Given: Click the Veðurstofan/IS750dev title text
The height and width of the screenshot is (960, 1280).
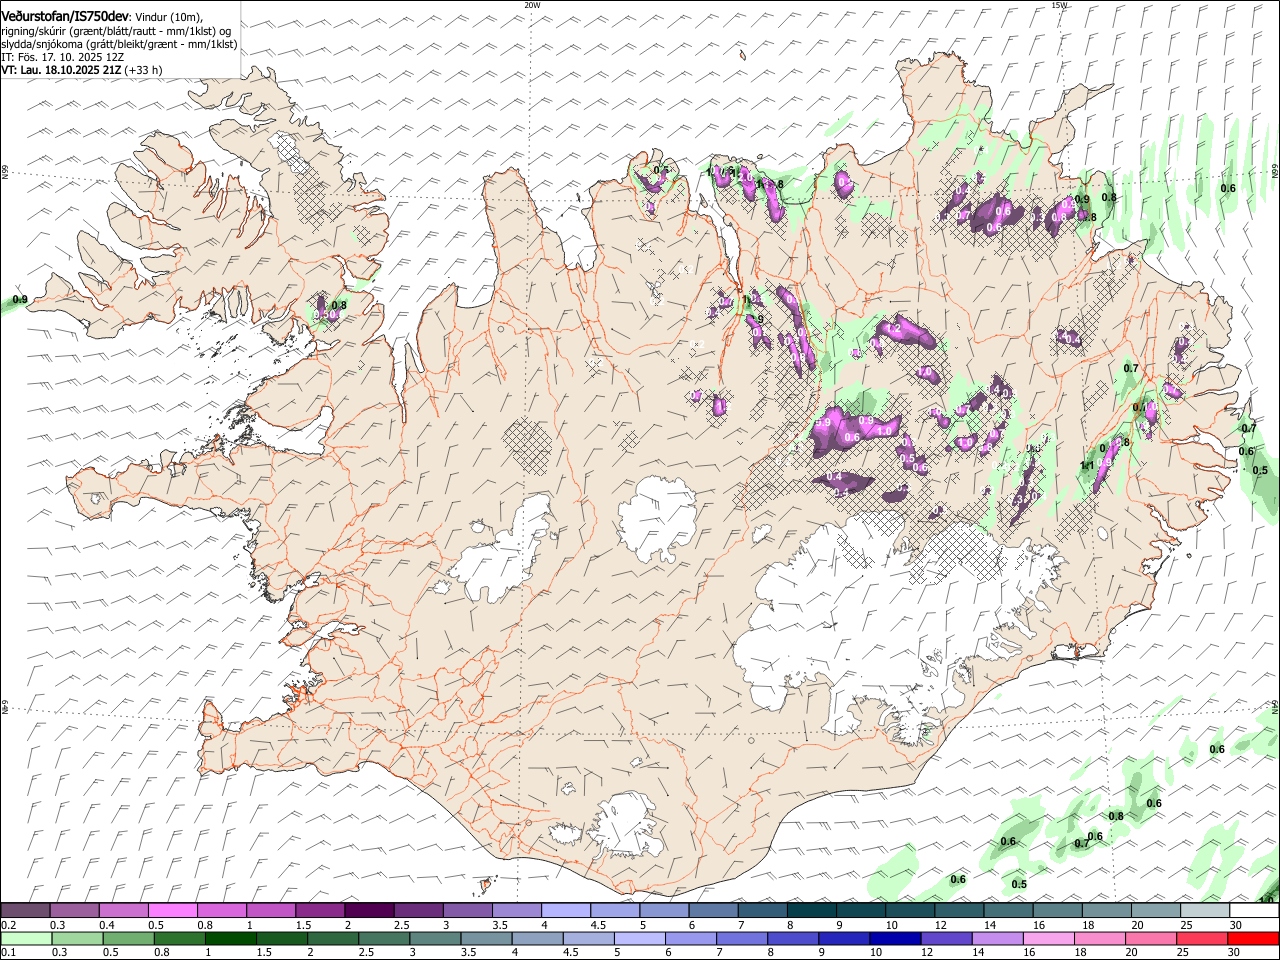Looking at the screenshot, I should click(65, 17).
